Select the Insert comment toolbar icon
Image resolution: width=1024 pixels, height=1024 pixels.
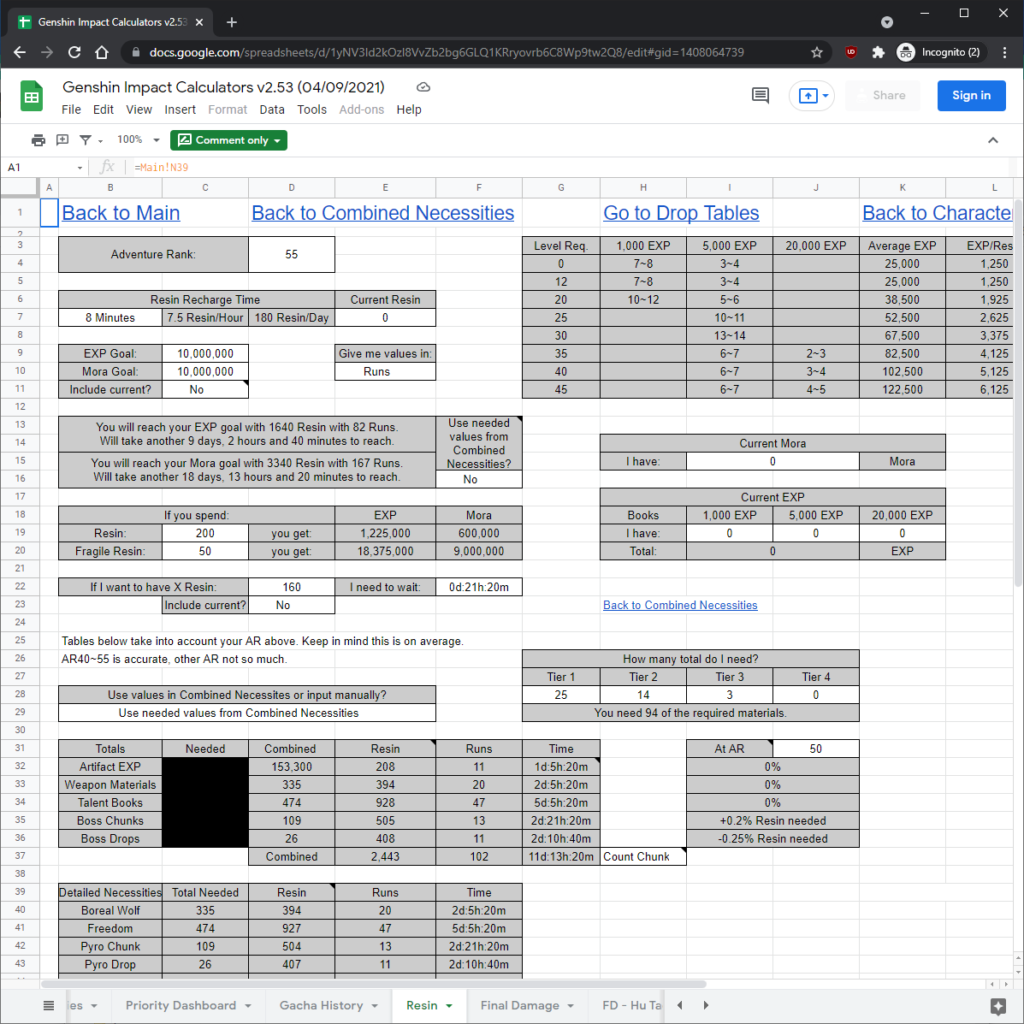click(62, 140)
